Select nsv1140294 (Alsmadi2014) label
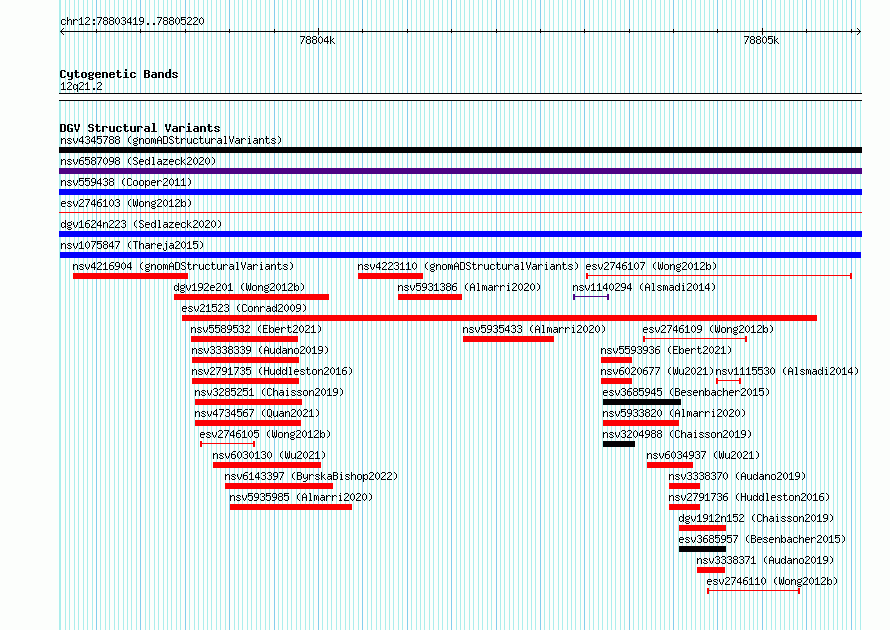 pos(644,287)
